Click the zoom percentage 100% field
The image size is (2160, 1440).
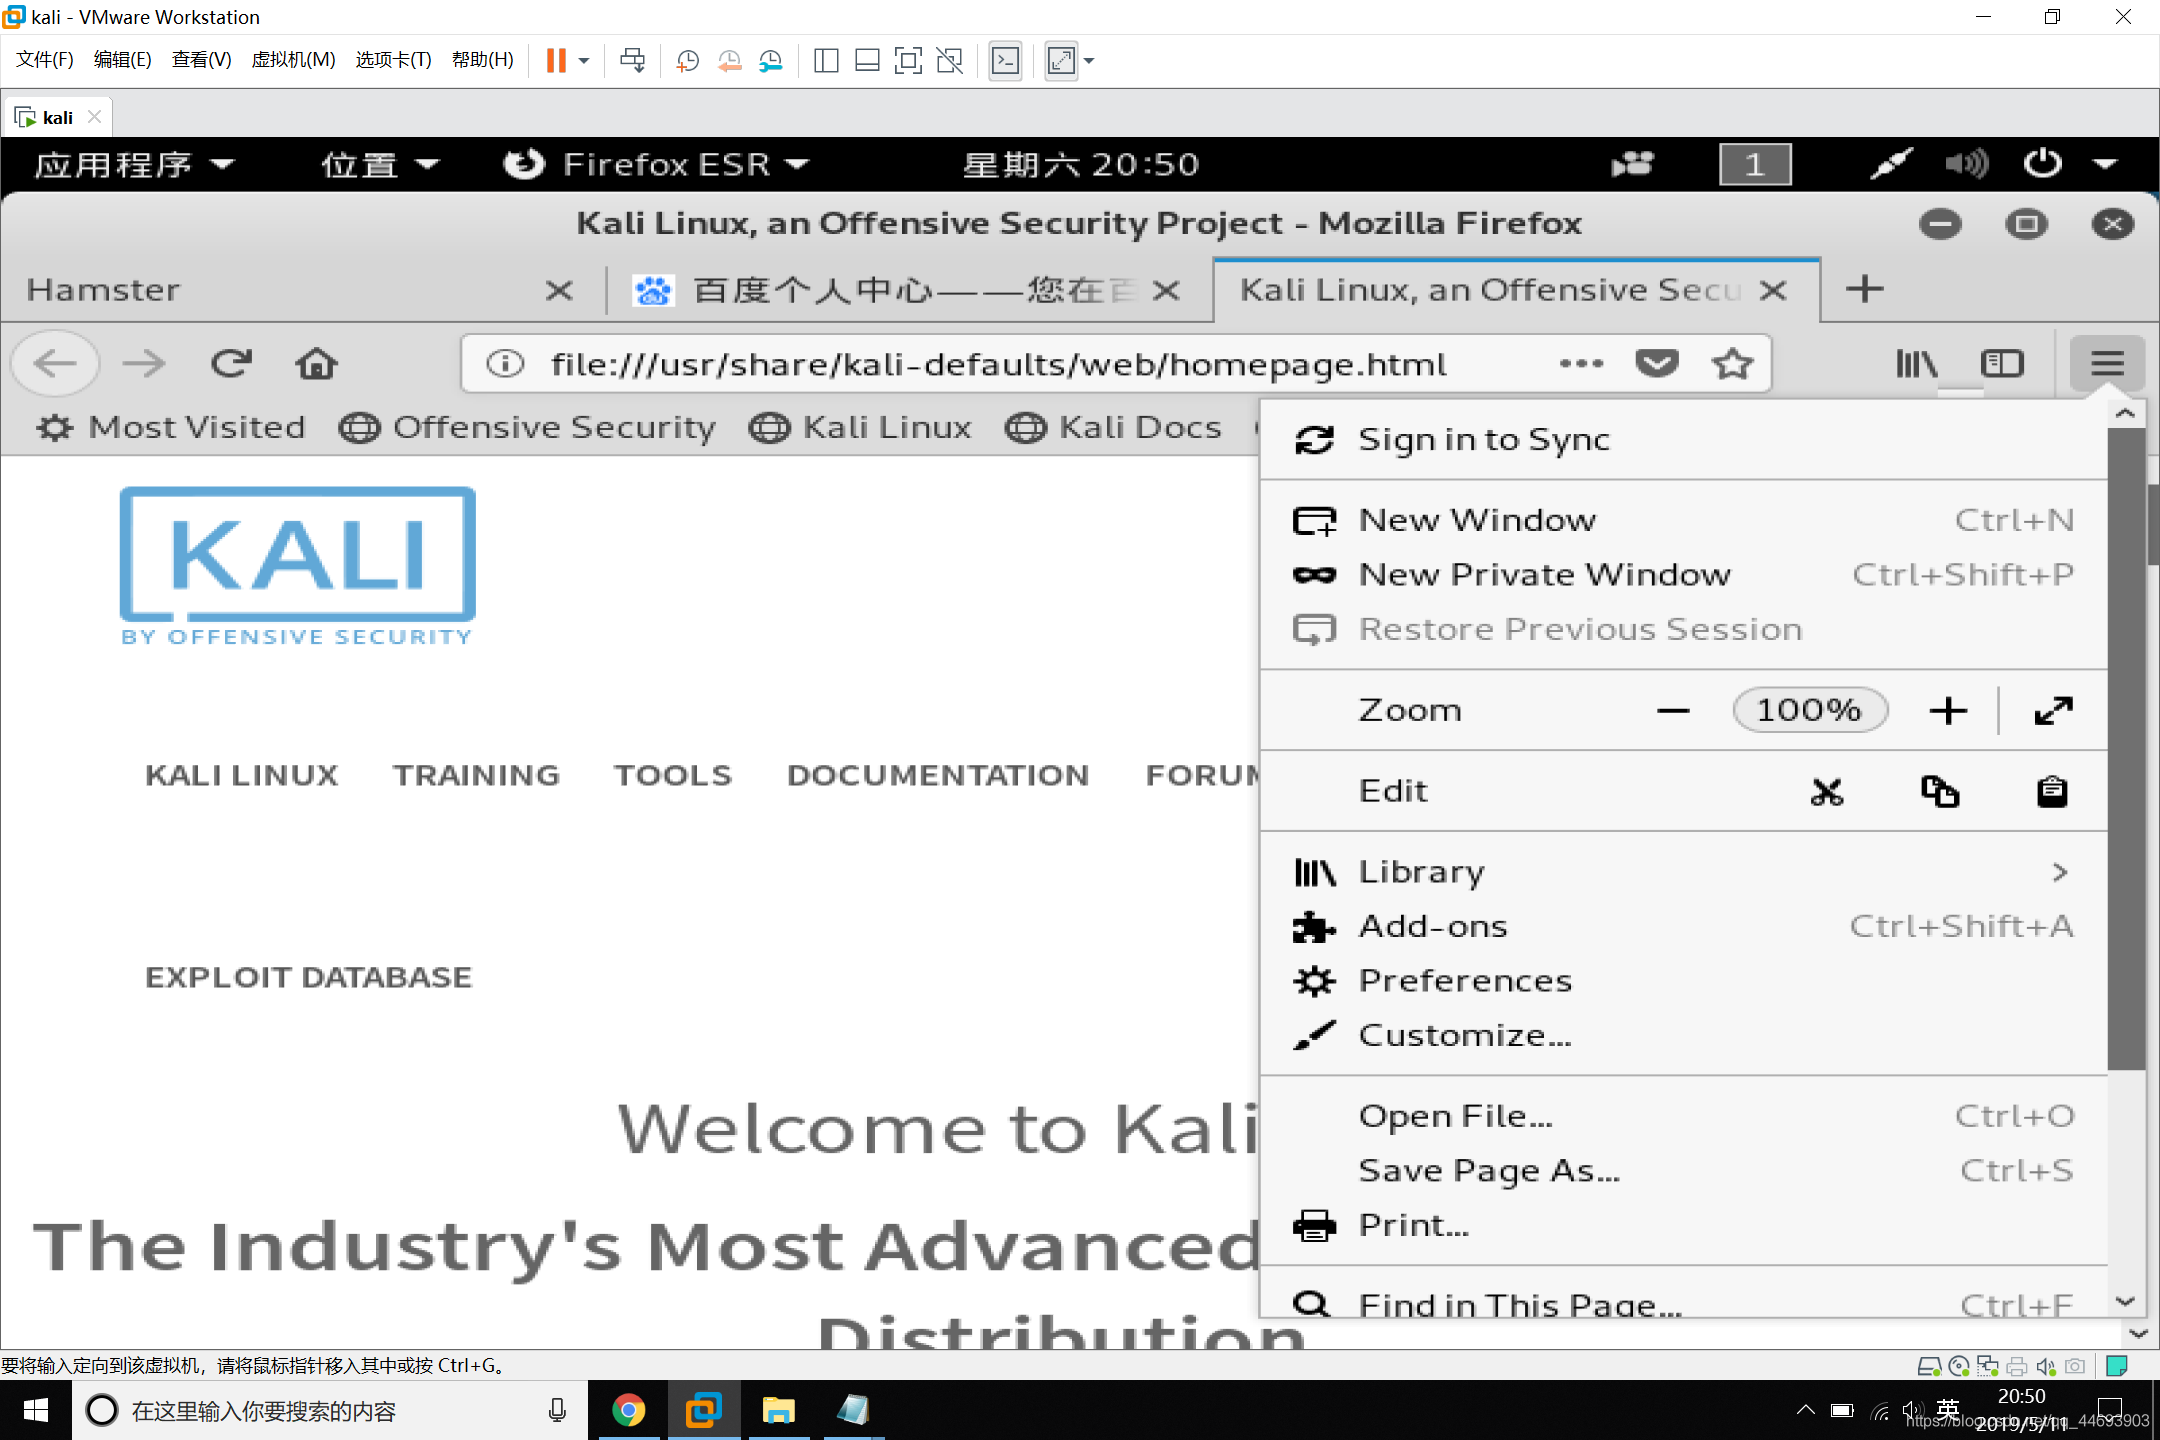[x=1806, y=709]
